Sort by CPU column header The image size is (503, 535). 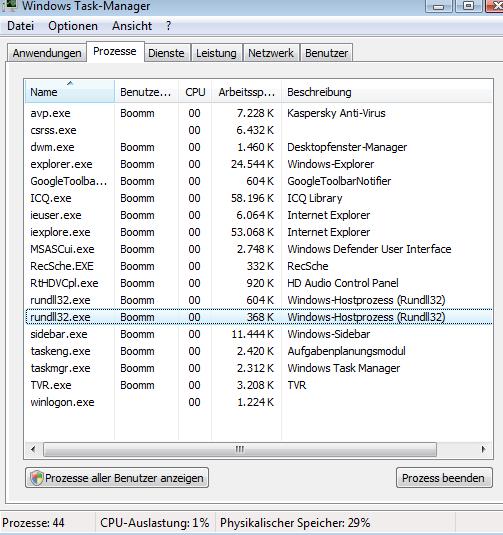point(195,92)
